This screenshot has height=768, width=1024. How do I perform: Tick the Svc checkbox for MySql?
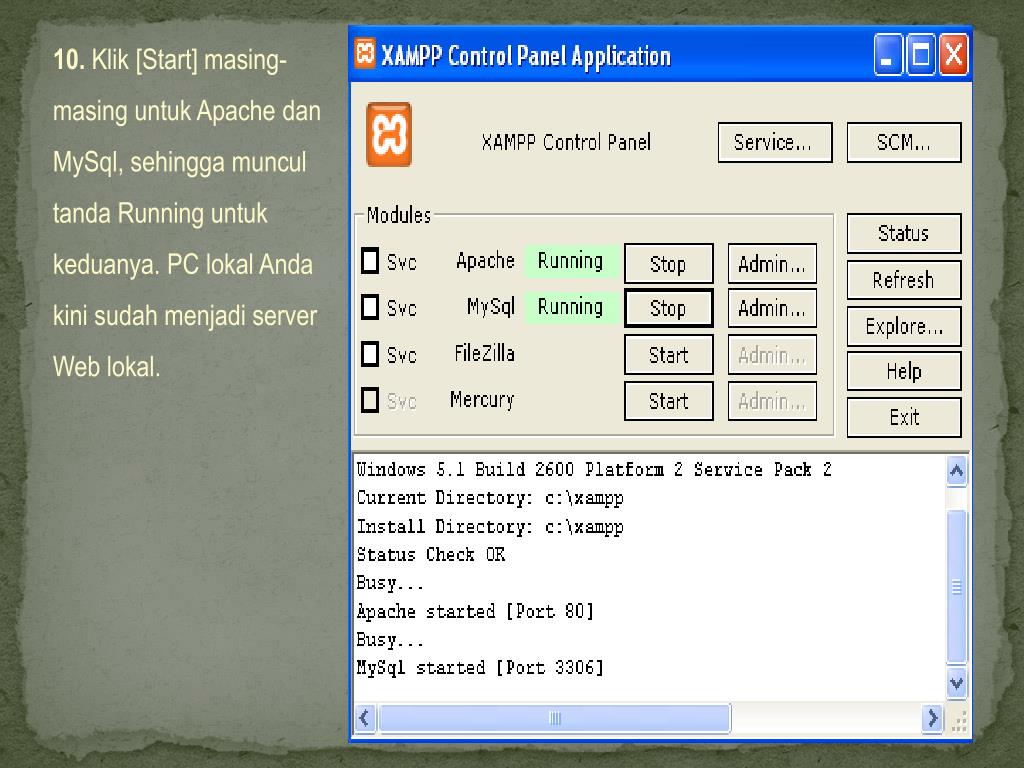click(370, 307)
